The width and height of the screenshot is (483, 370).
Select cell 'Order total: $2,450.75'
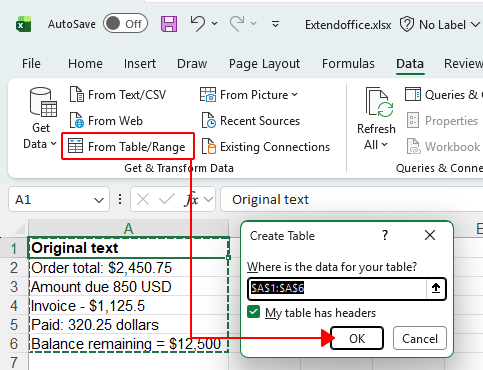[x=129, y=267]
